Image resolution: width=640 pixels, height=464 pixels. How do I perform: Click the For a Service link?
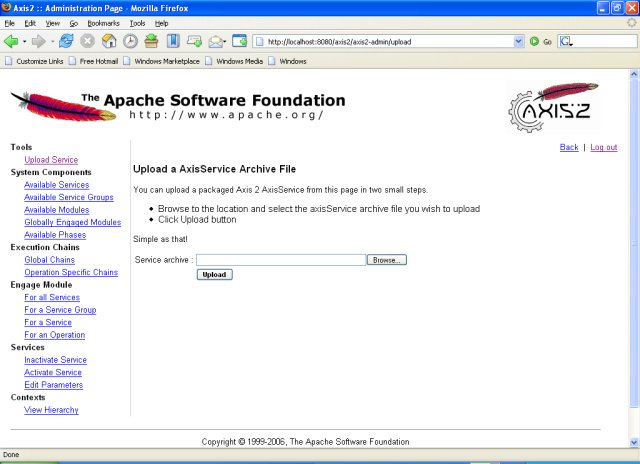click(48, 322)
